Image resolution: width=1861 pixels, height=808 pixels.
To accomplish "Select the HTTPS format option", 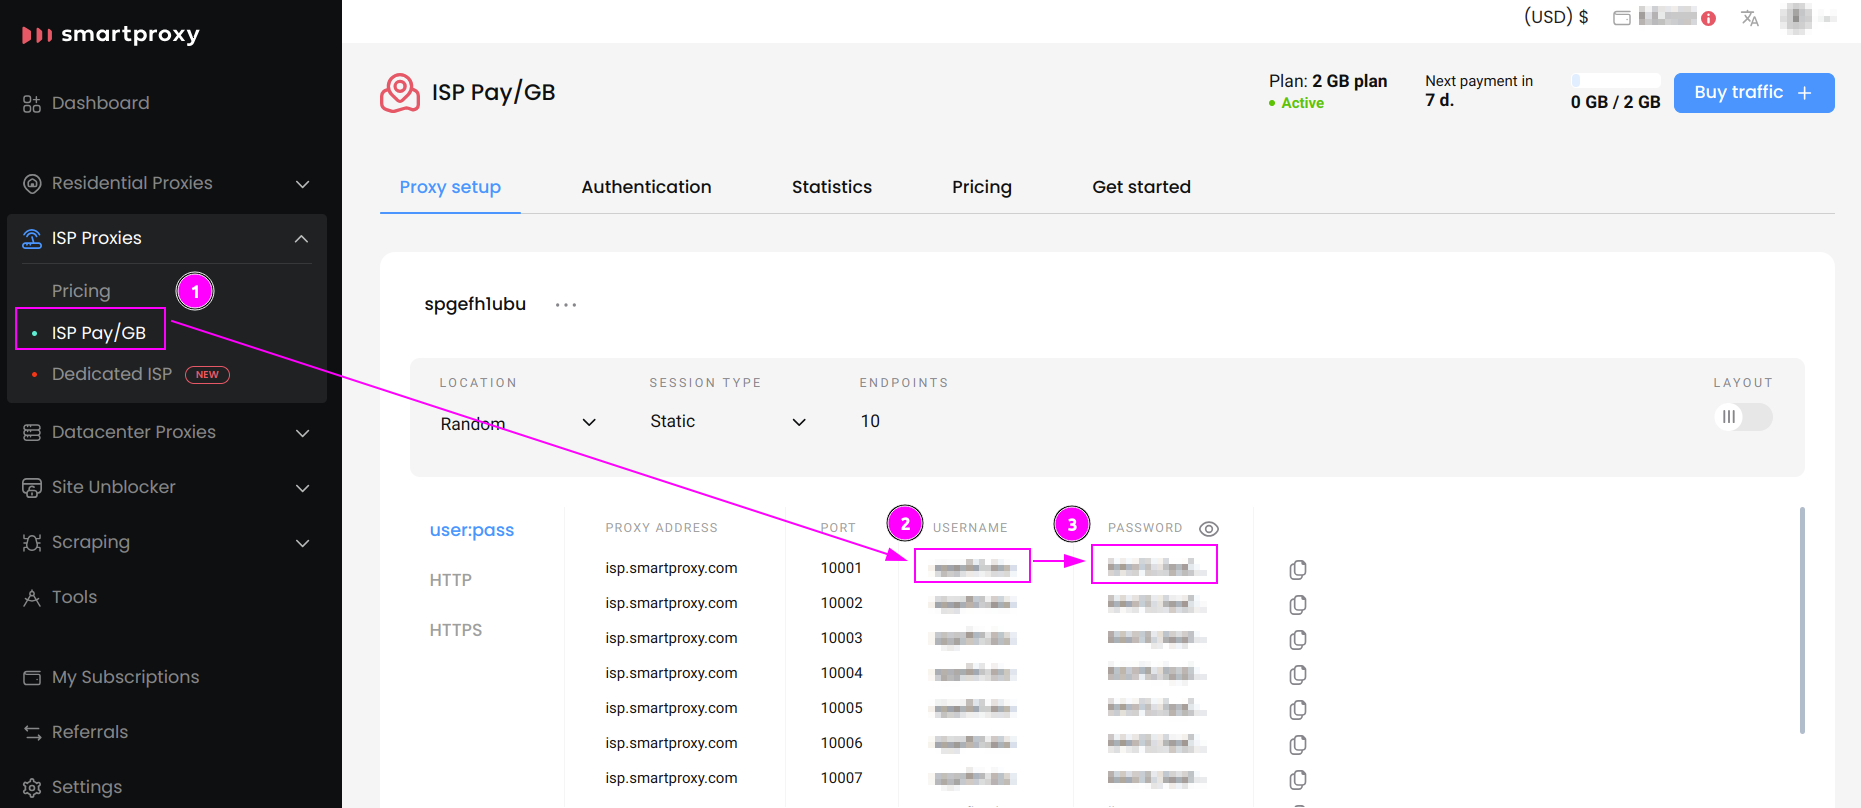I will (x=456, y=630).
